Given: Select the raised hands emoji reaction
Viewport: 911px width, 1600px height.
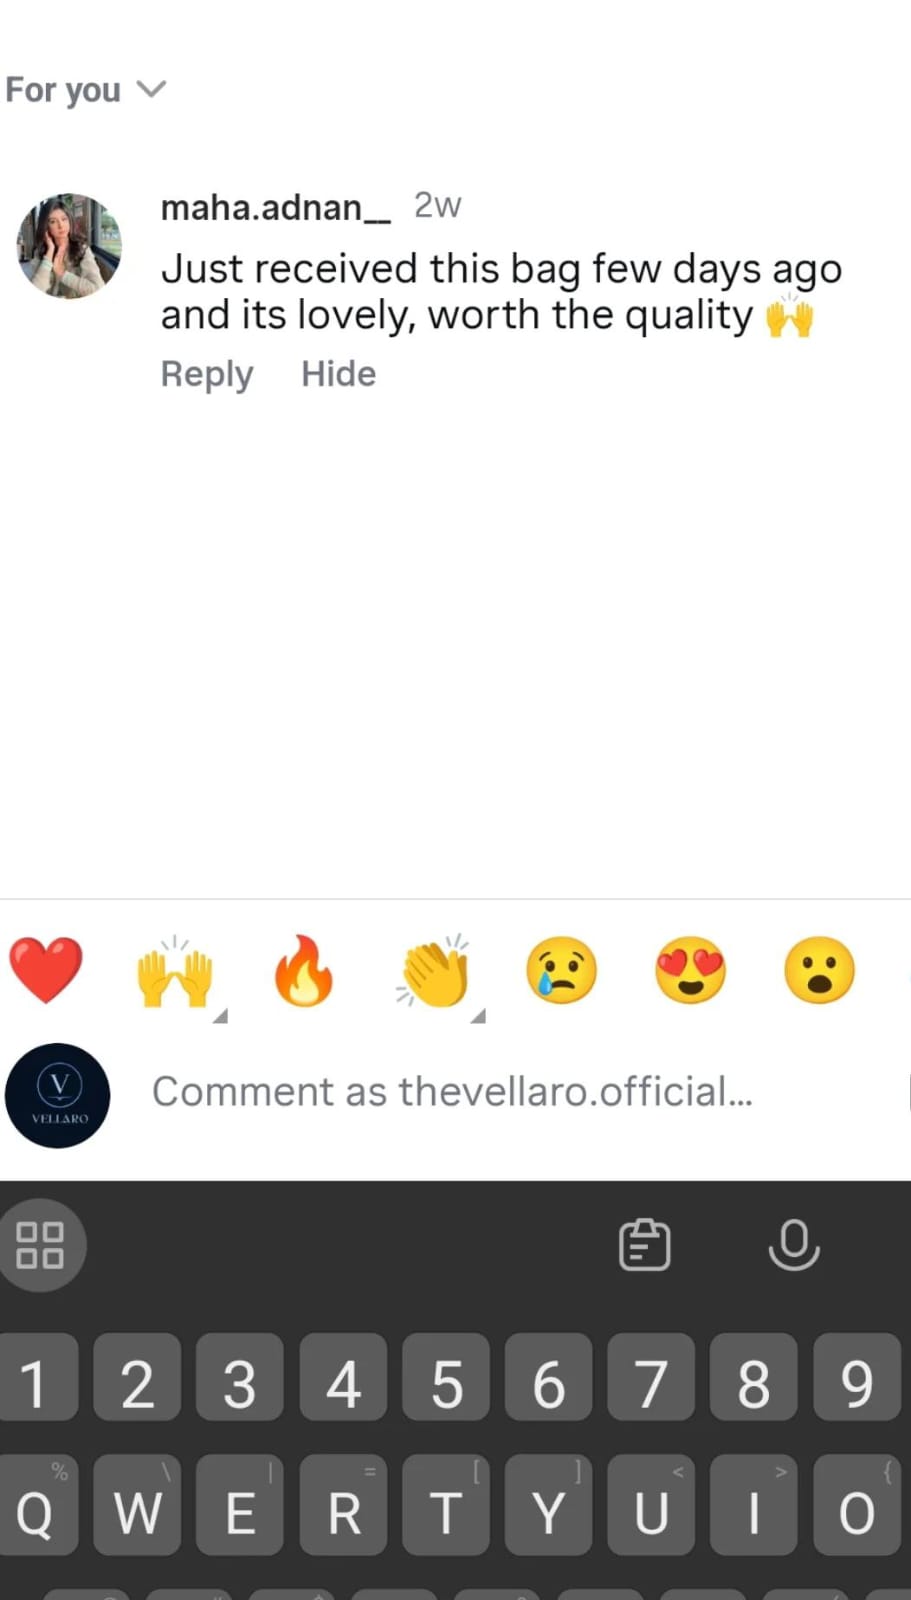Looking at the screenshot, I should (175, 971).
